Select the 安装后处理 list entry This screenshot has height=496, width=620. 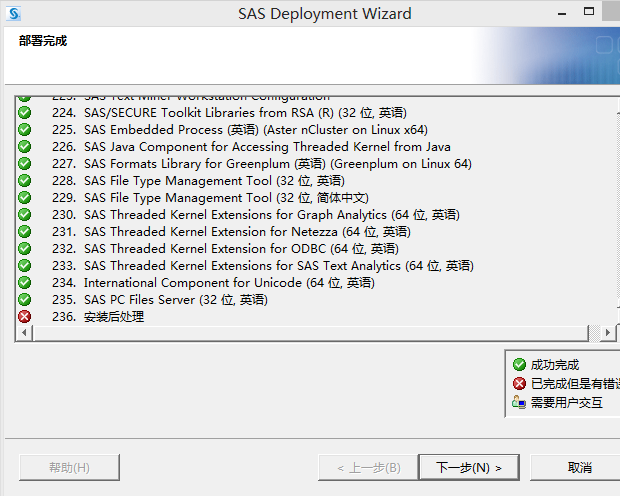coord(114,317)
